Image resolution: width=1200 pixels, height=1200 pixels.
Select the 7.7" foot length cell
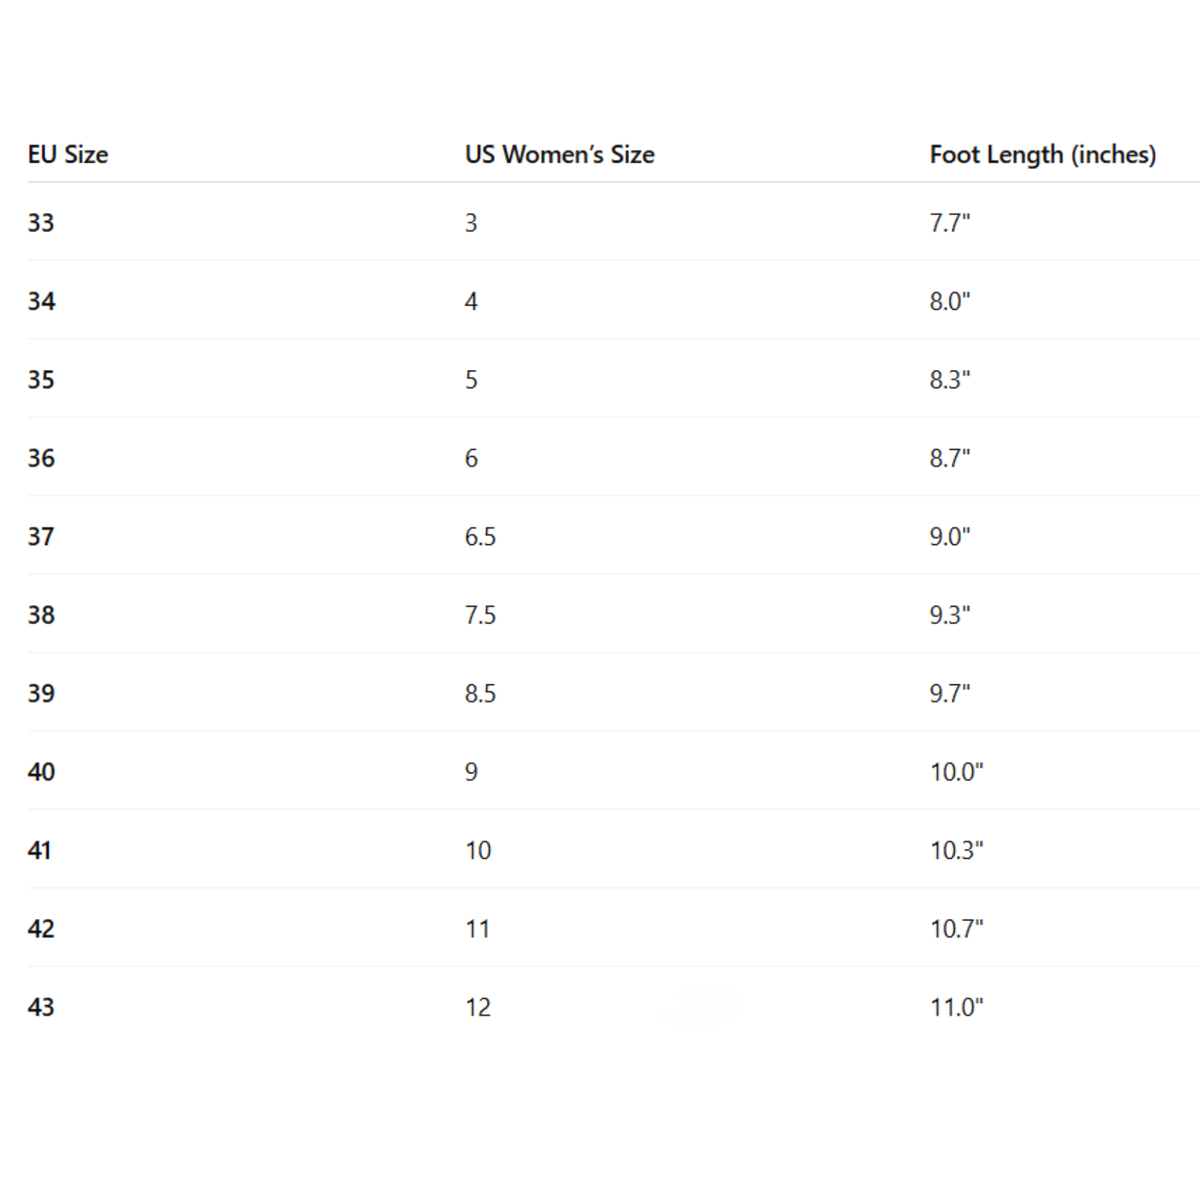click(x=949, y=223)
